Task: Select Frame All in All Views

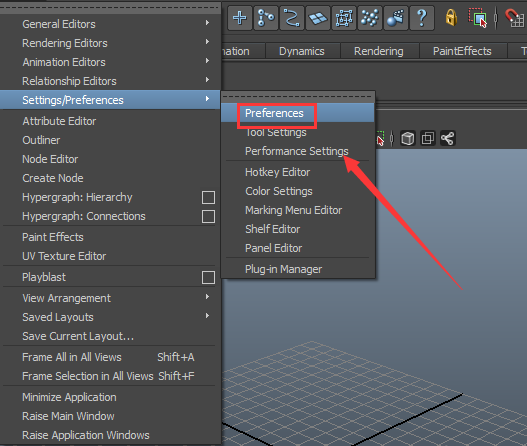Action: pyautogui.click(x=110, y=357)
